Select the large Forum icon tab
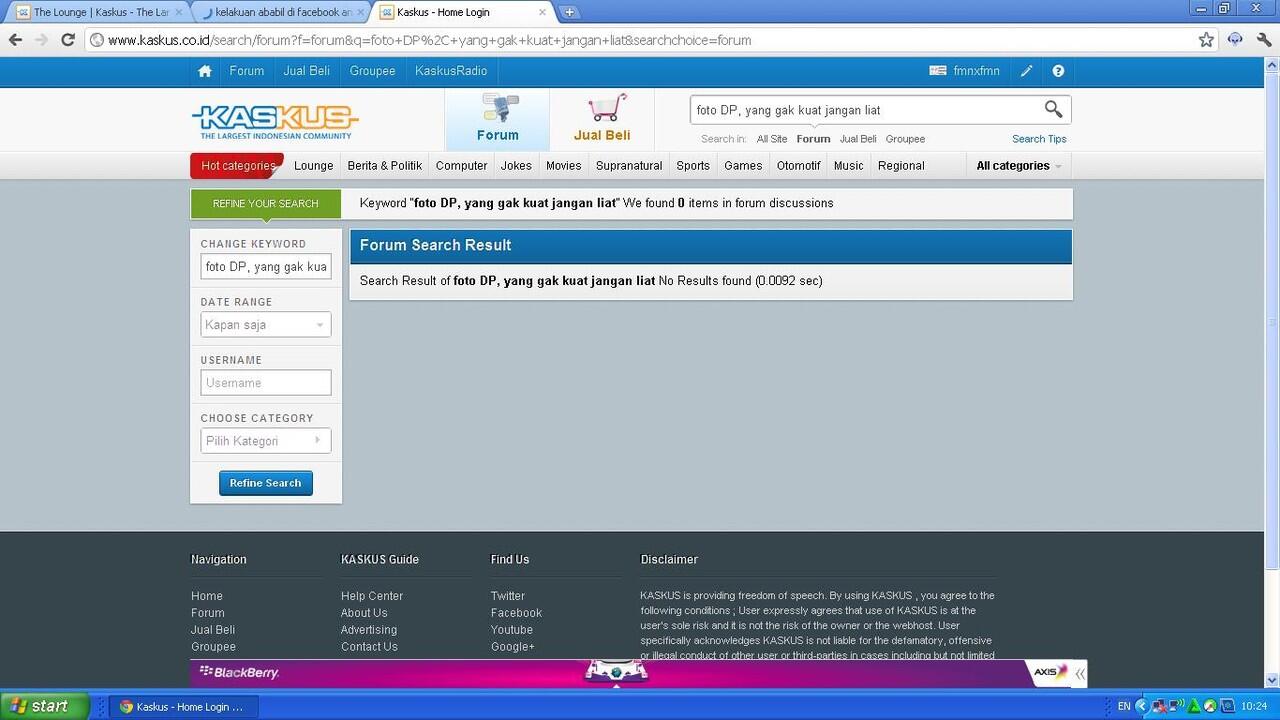Image resolution: width=1280 pixels, height=720 pixels. pyautogui.click(x=497, y=119)
